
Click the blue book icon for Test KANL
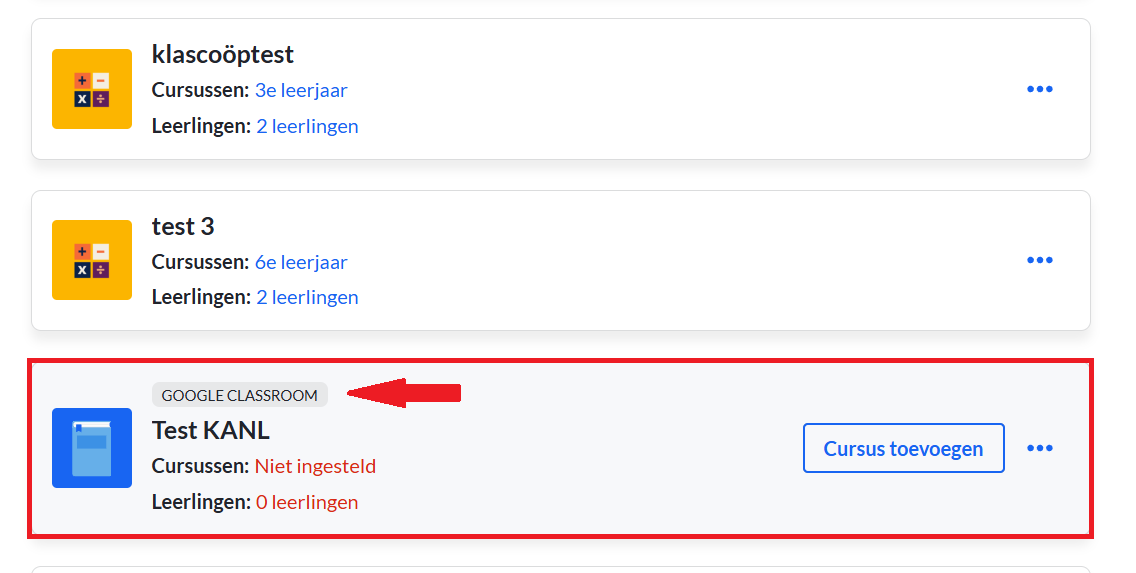(92, 448)
